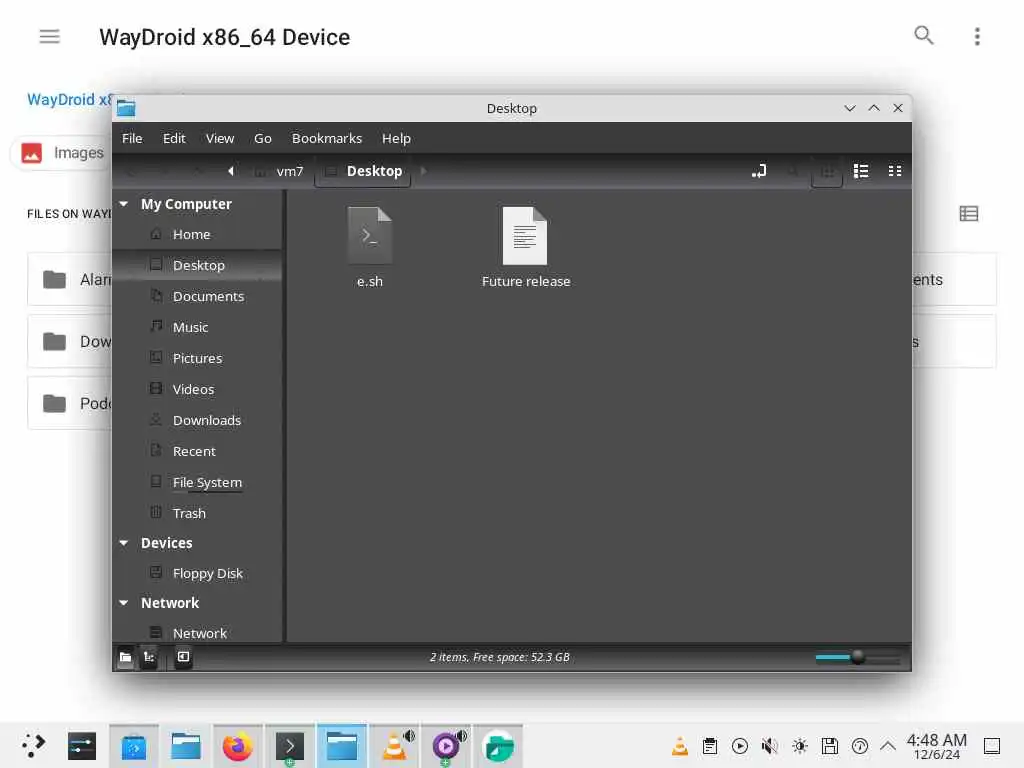
Task: Toggle the location entry icon in toolbar
Action: point(759,171)
